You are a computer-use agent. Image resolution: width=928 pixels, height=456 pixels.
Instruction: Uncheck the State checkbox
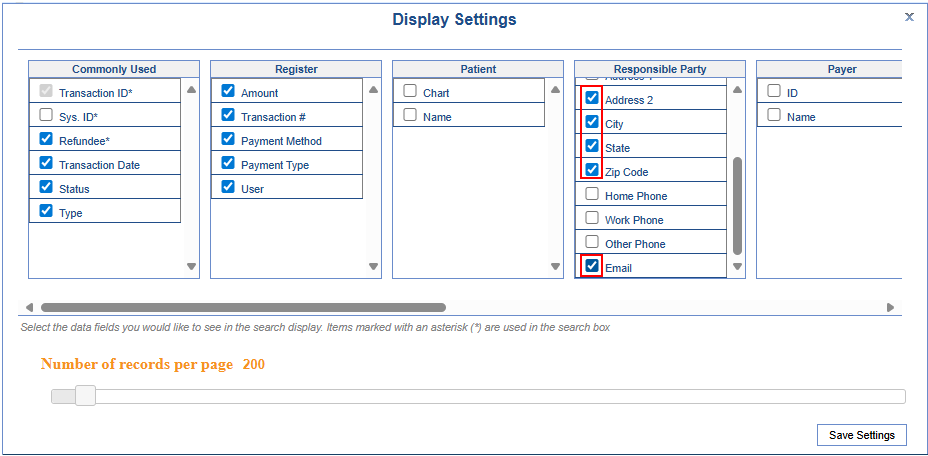coord(592,146)
